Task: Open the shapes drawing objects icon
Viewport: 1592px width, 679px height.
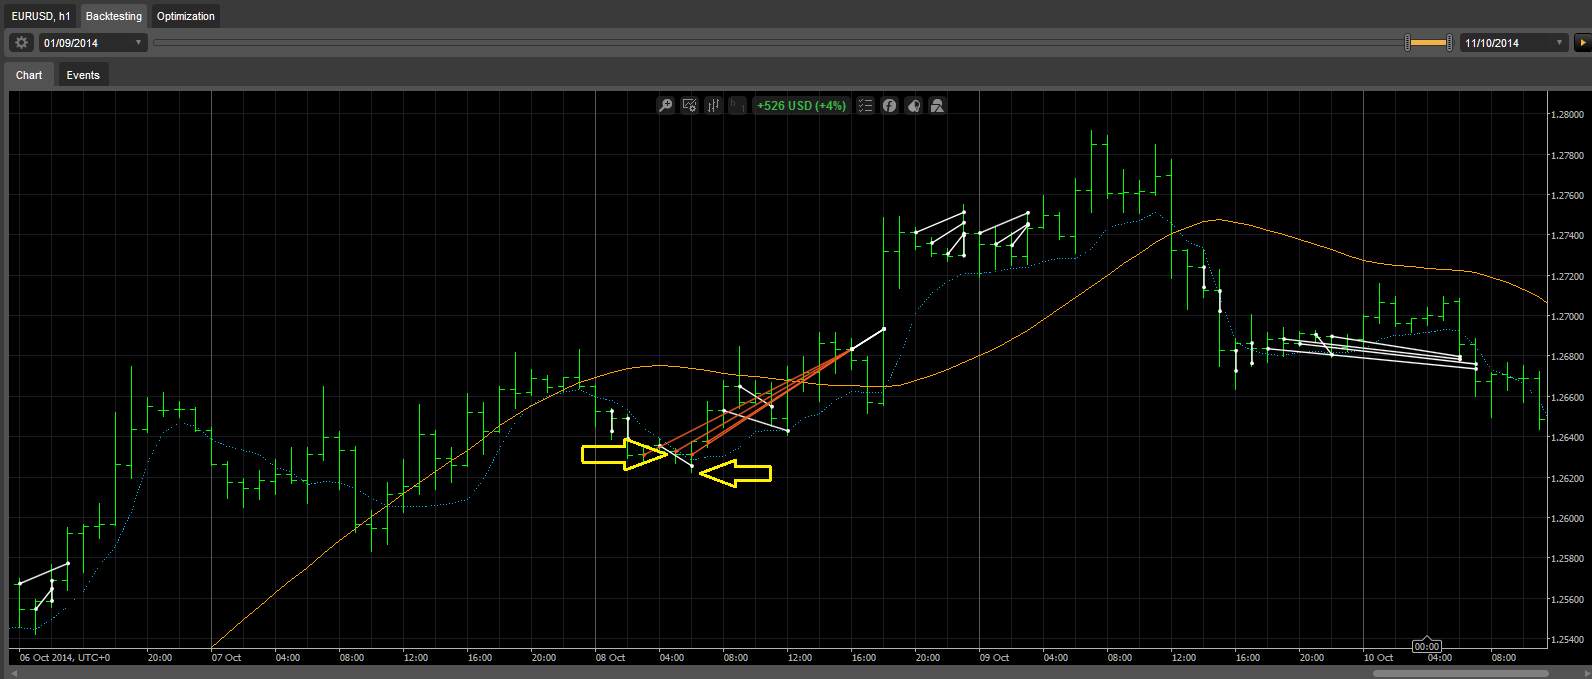Action: [938, 105]
